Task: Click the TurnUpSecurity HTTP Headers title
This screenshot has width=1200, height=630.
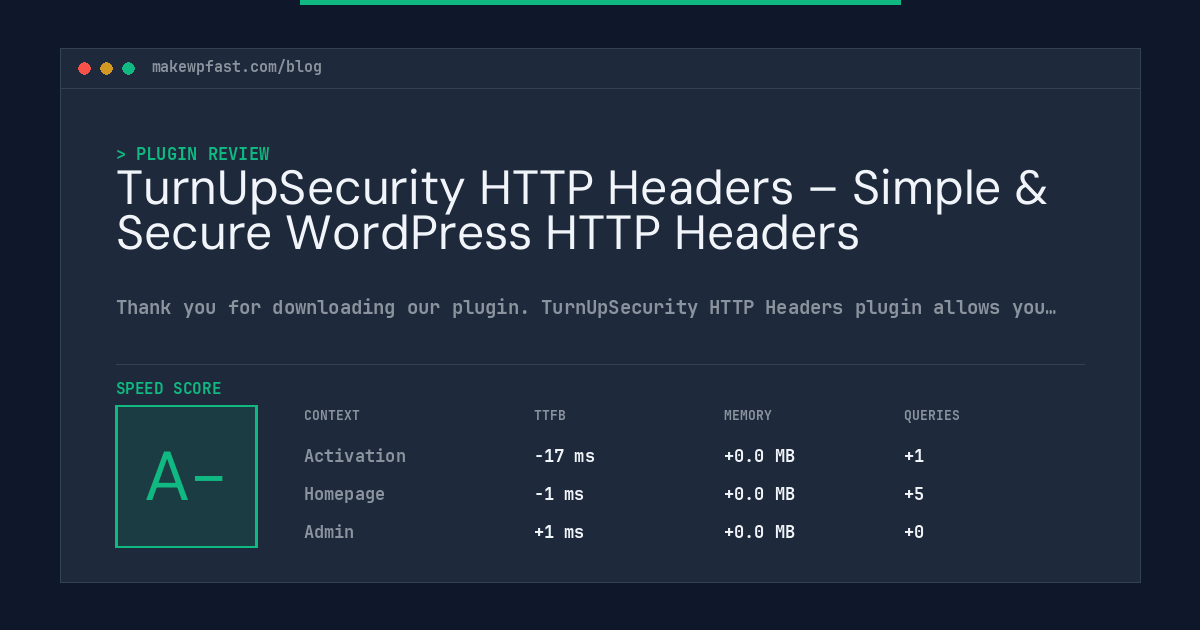Action: [582, 211]
